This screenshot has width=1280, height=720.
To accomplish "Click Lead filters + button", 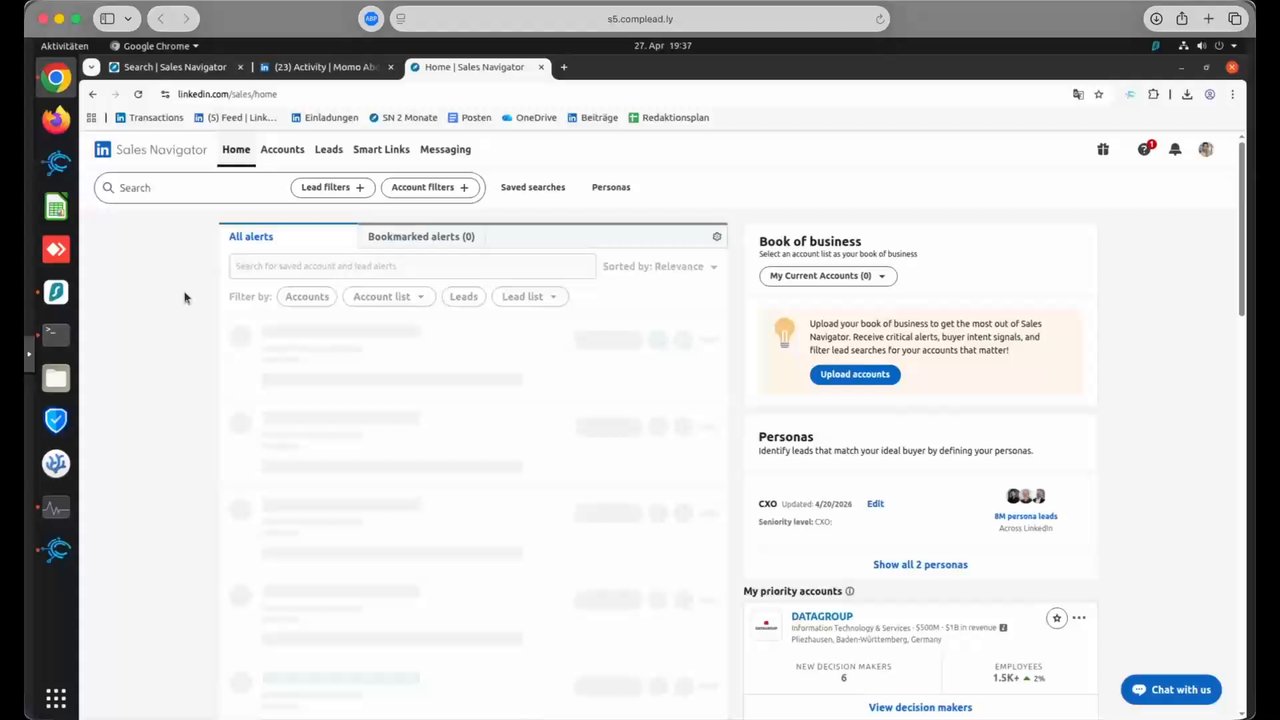I will tap(333, 187).
